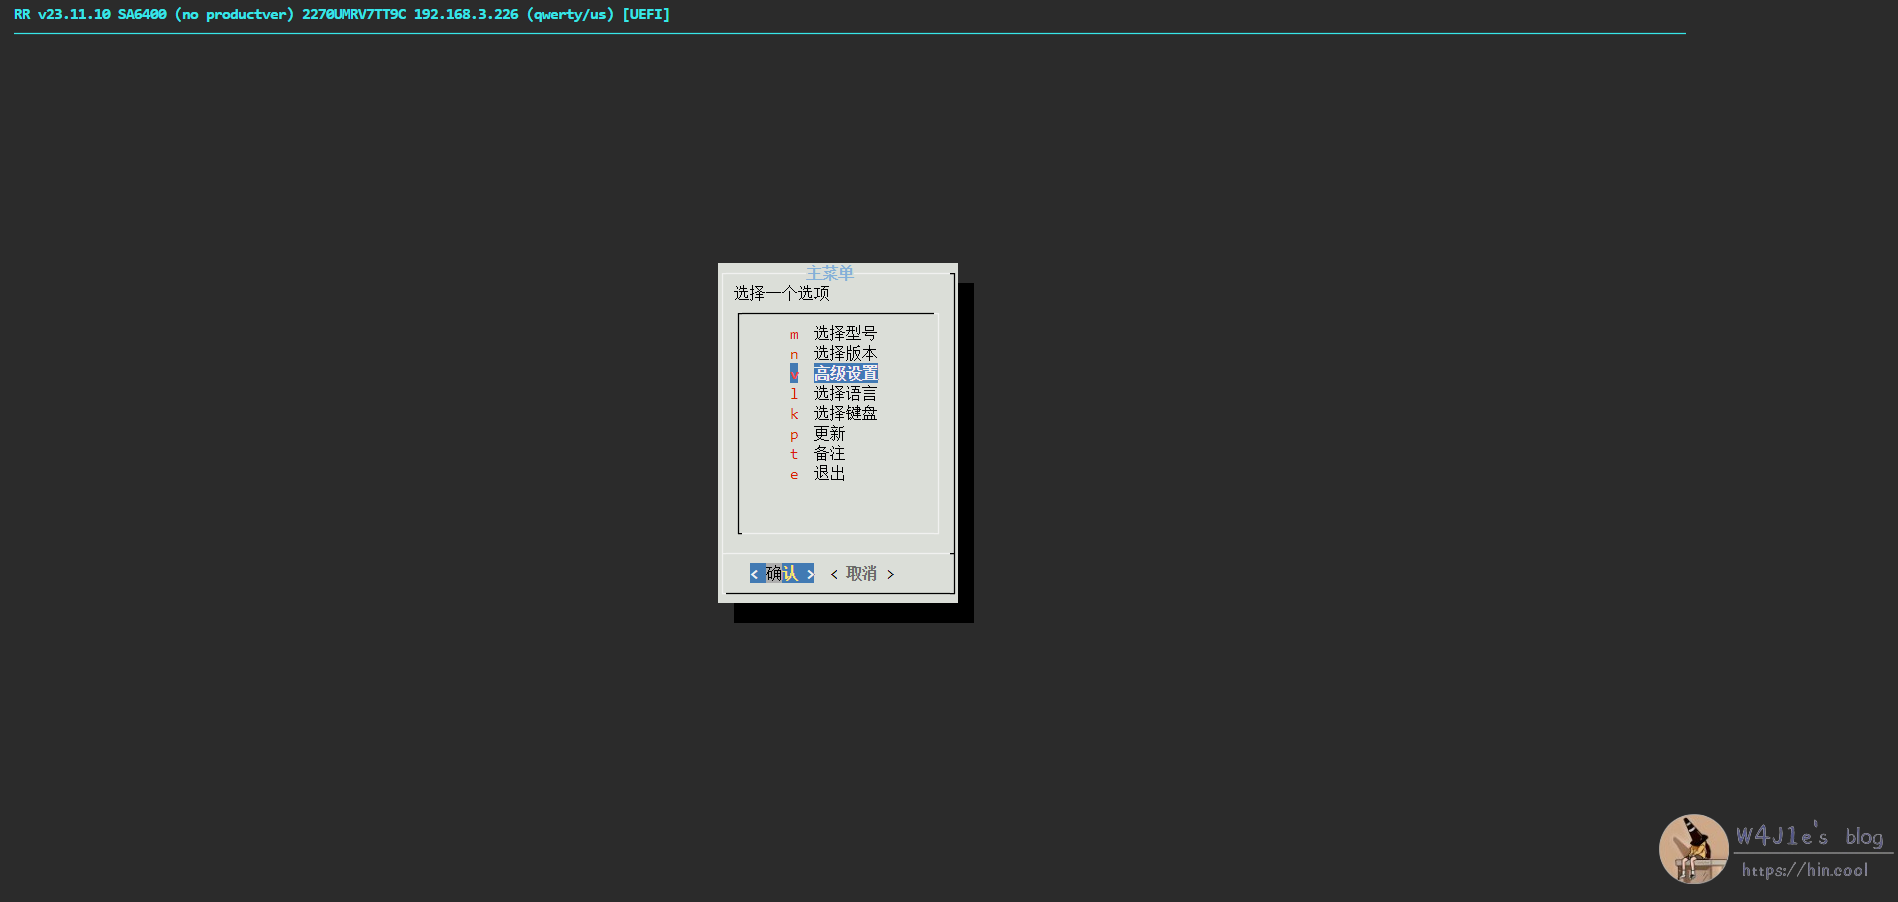
Task: Click the 选择一个选项 prompt text
Action: click(x=781, y=293)
